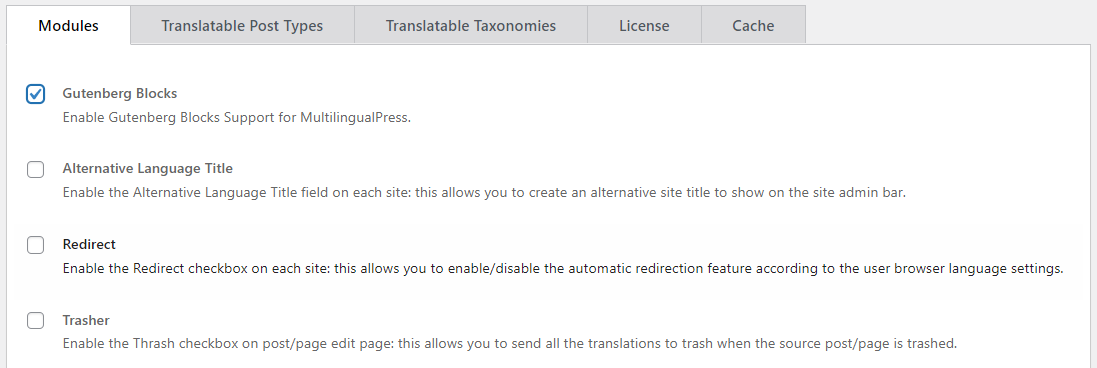Select the Cache tab
The image size is (1097, 368).
tap(753, 25)
